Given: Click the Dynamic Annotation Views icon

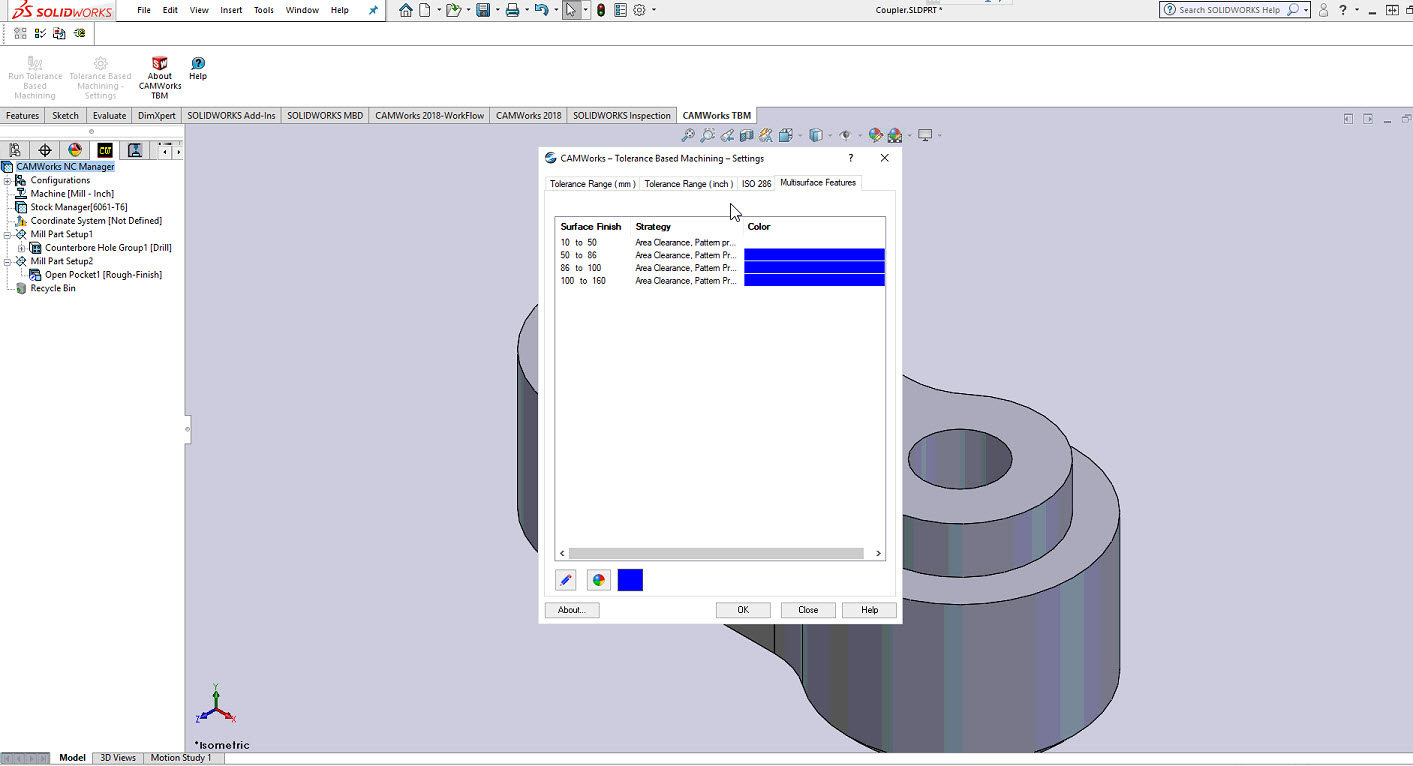Looking at the screenshot, I should click(766, 135).
